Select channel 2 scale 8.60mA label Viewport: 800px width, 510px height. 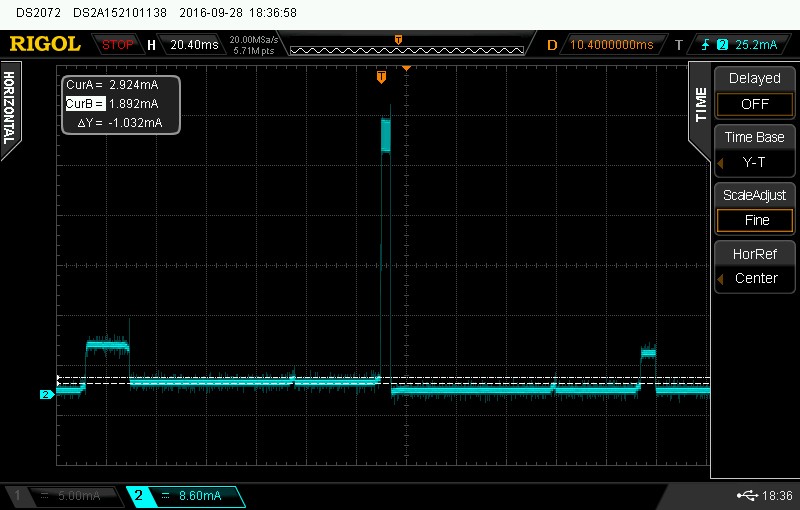tap(186, 496)
